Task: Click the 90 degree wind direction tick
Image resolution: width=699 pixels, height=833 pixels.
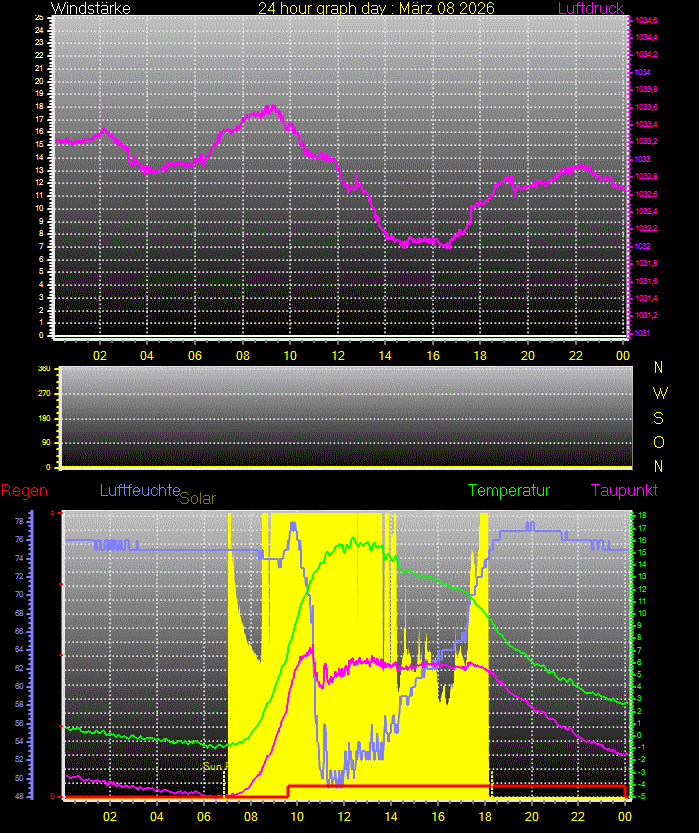Action: (x=45, y=443)
